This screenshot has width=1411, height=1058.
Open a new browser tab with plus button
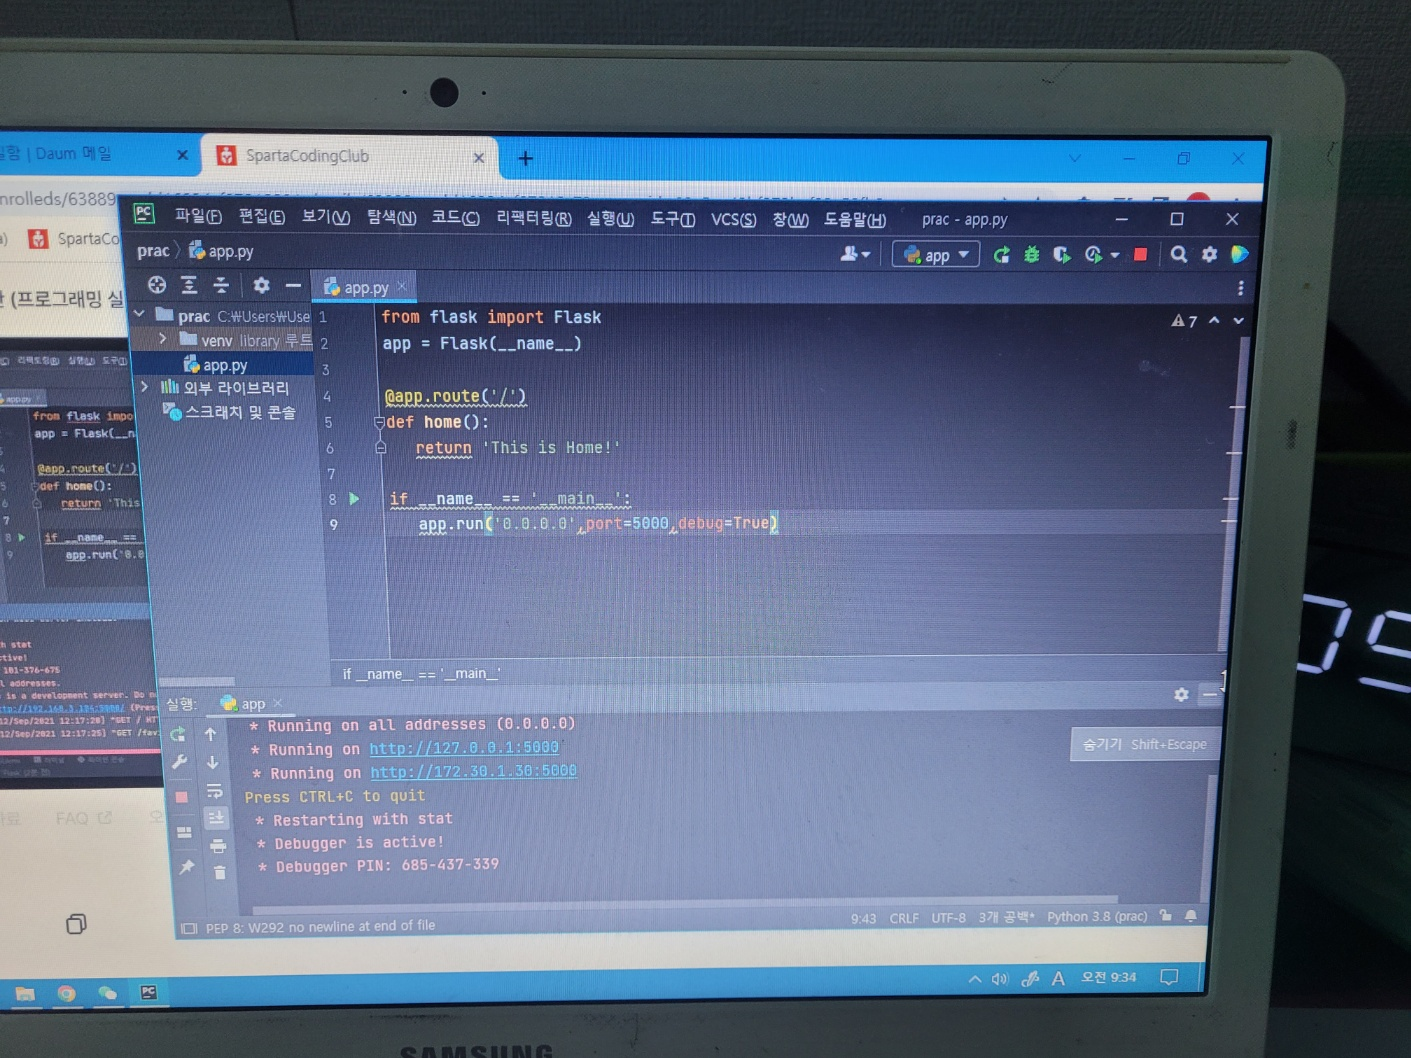pos(525,158)
